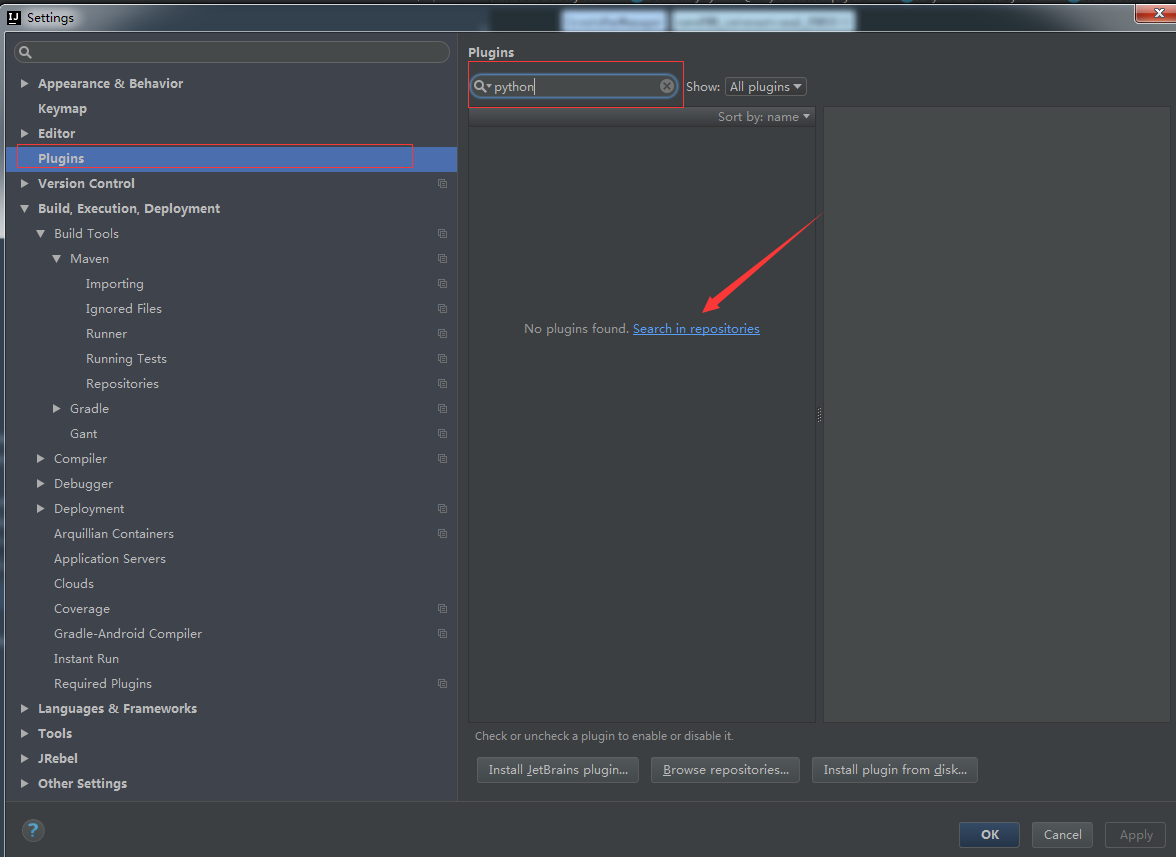The width and height of the screenshot is (1176, 857).
Task: Click the settings search field
Action: tap(232, 52)
